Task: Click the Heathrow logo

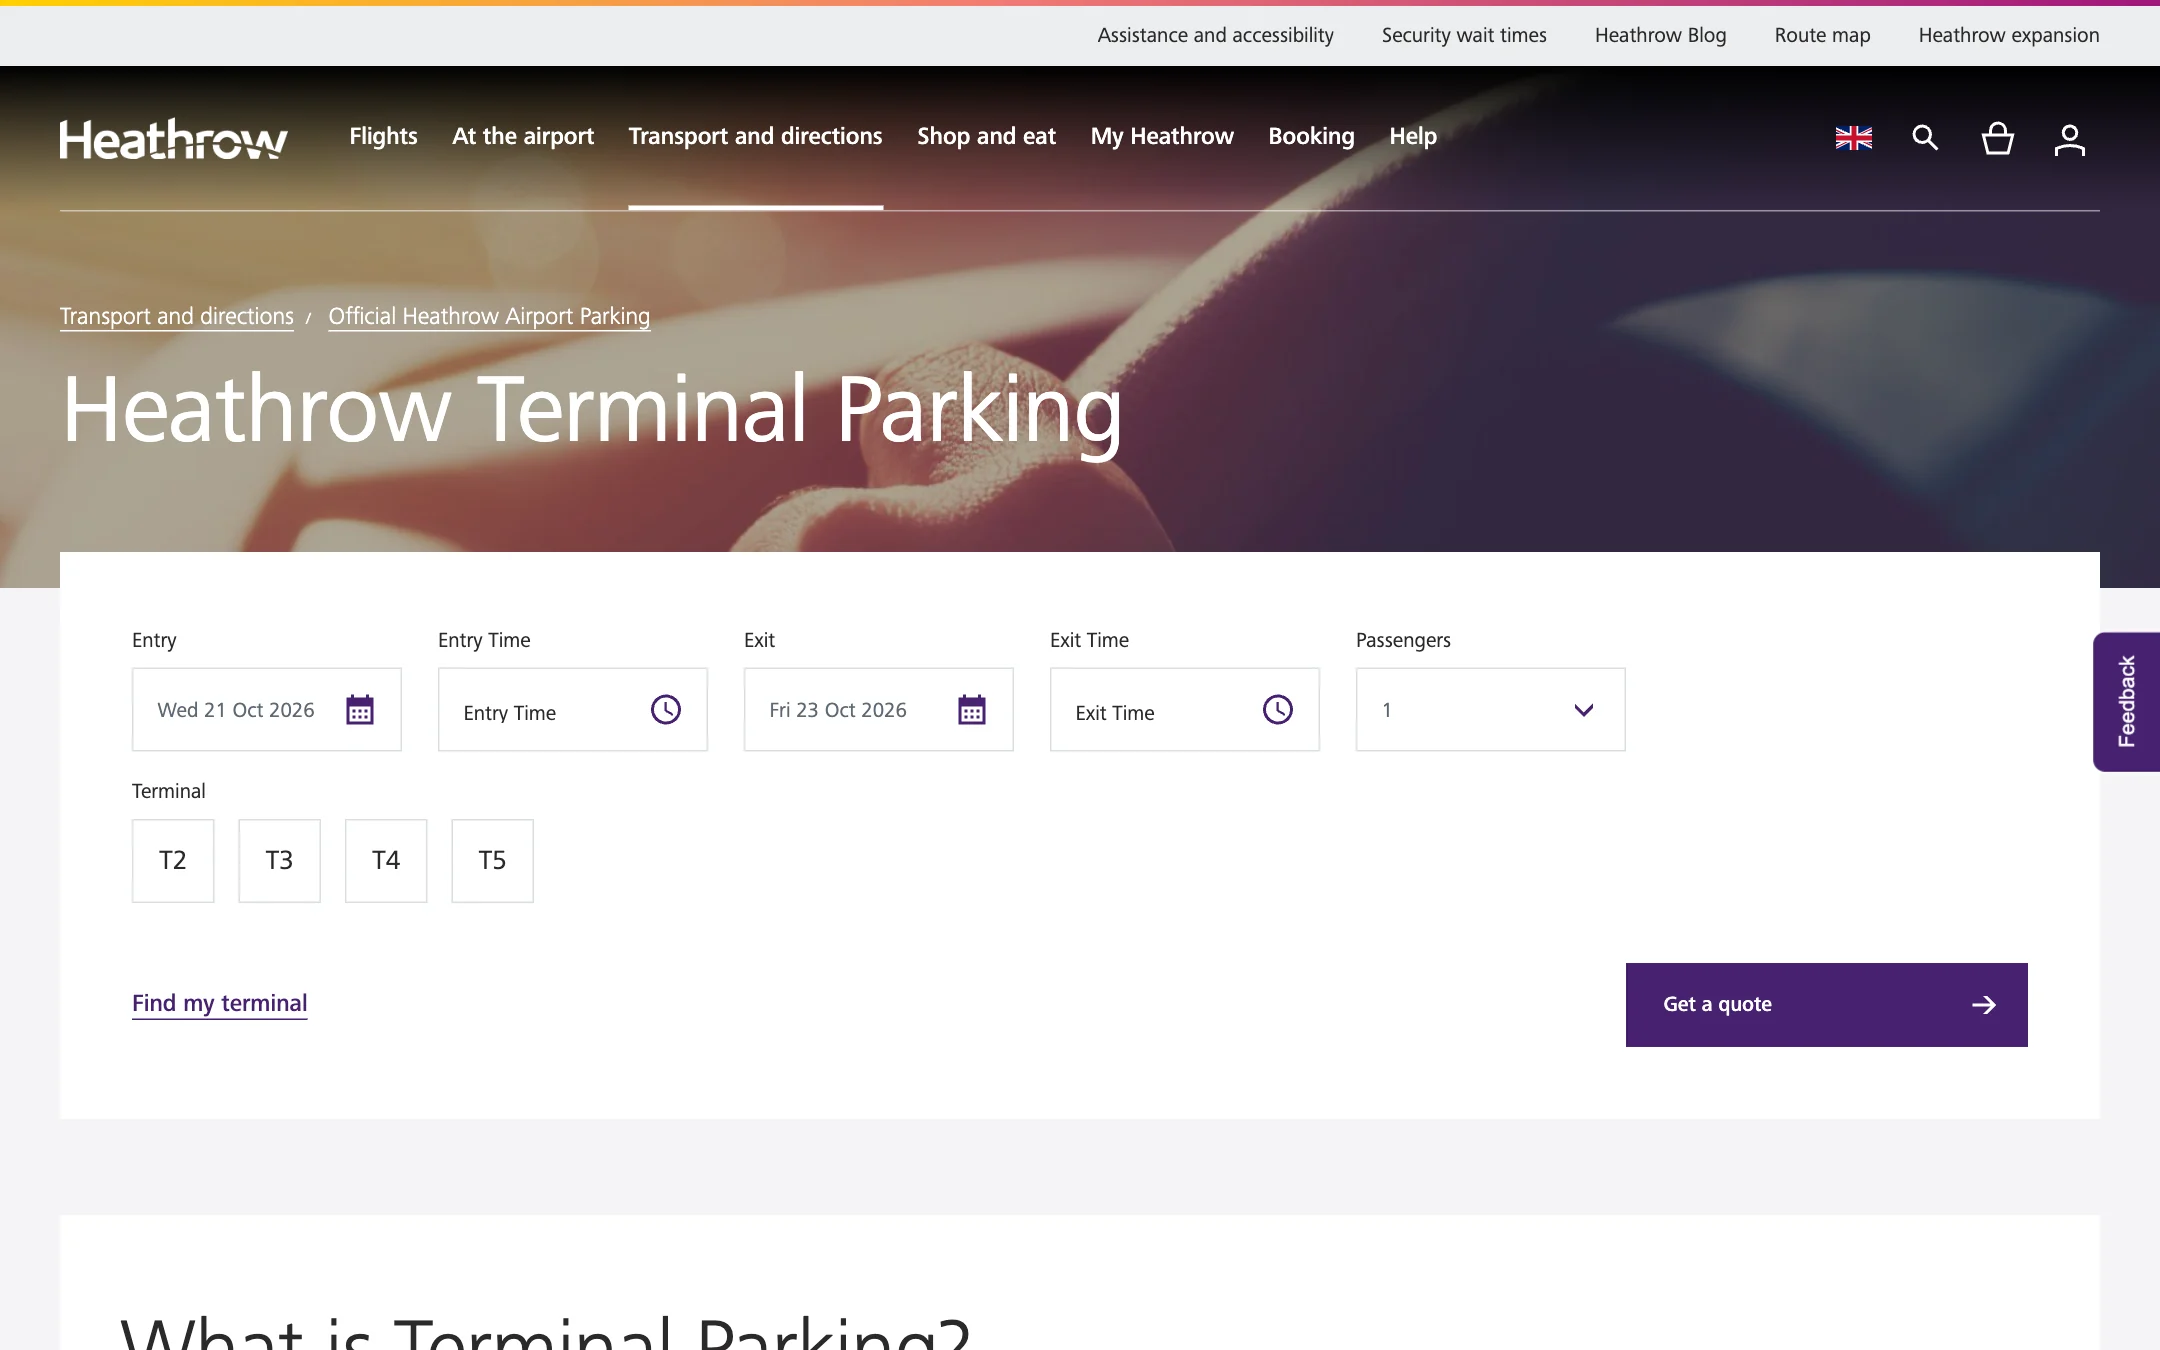Action: coord(173,139)
